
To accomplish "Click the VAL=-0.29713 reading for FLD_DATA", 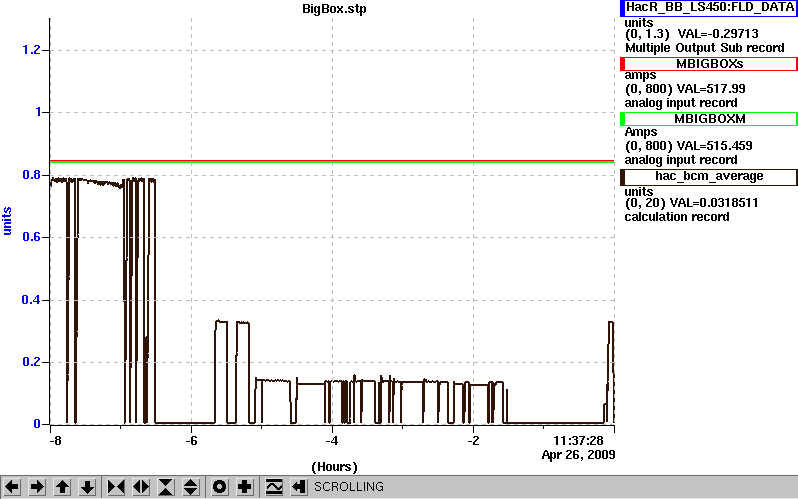I will 718,34.
